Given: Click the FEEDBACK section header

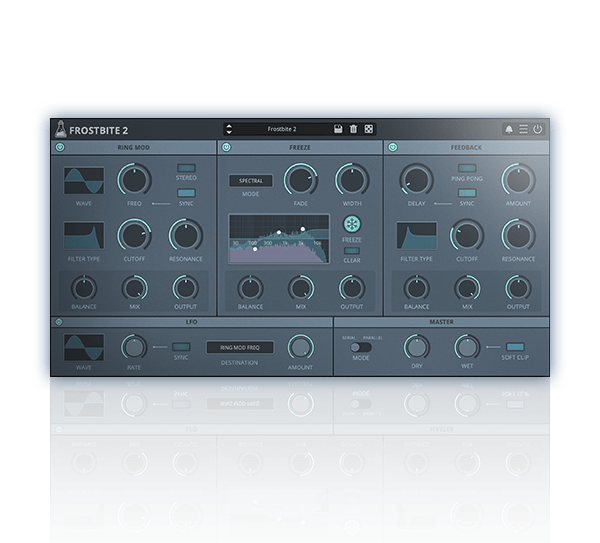Looking at the screenshot, I should pos(466,147).
